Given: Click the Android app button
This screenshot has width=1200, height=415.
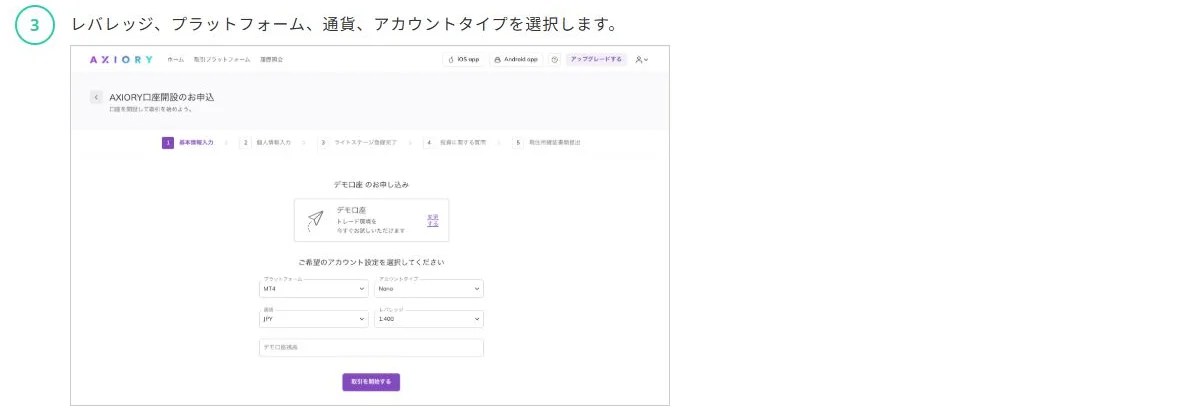Looking at the screenshot, I should point(517,60).
